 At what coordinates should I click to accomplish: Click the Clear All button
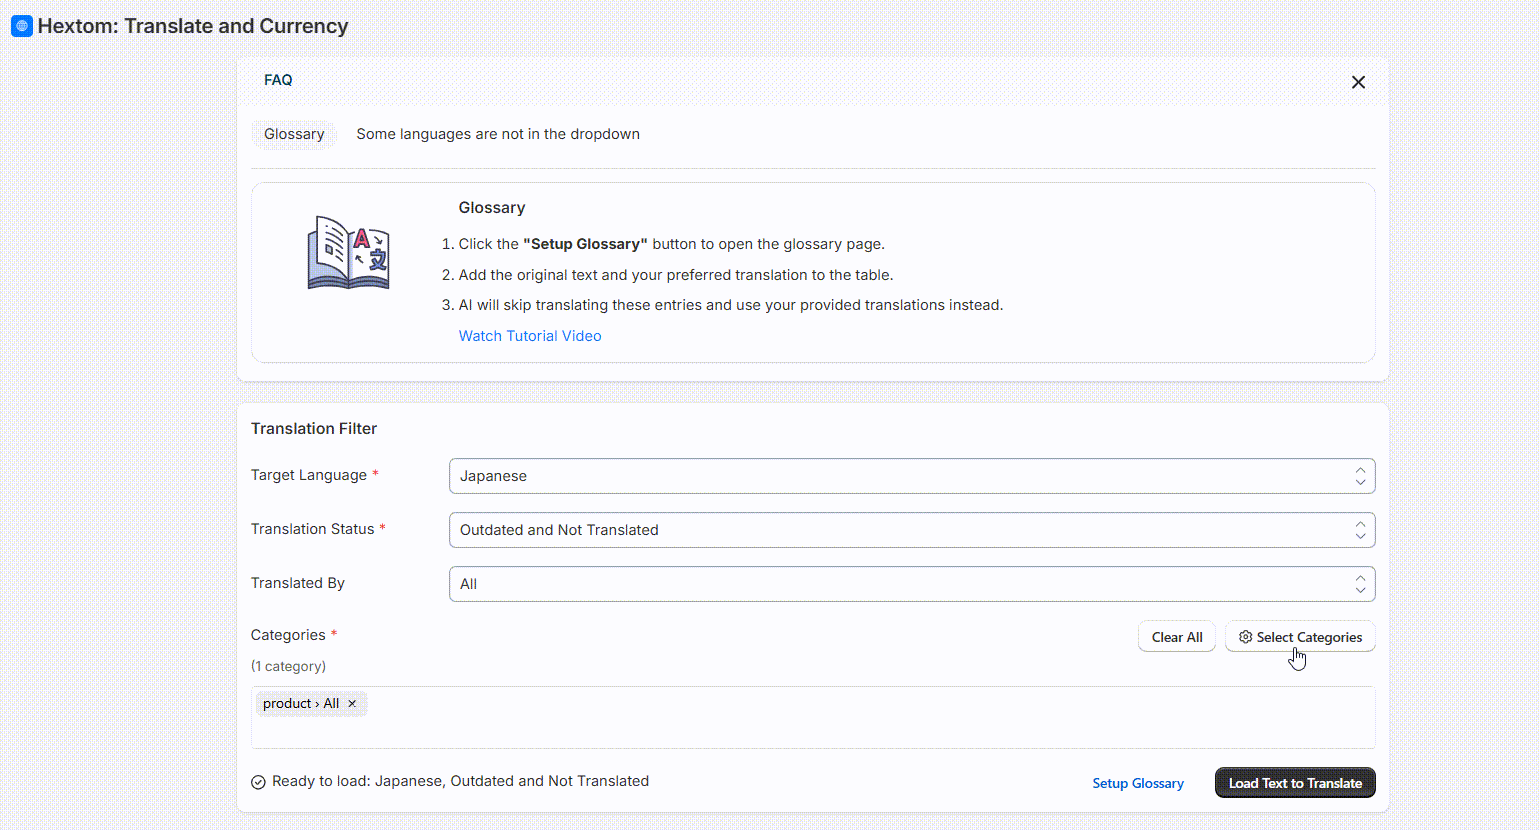[1177, 637]
